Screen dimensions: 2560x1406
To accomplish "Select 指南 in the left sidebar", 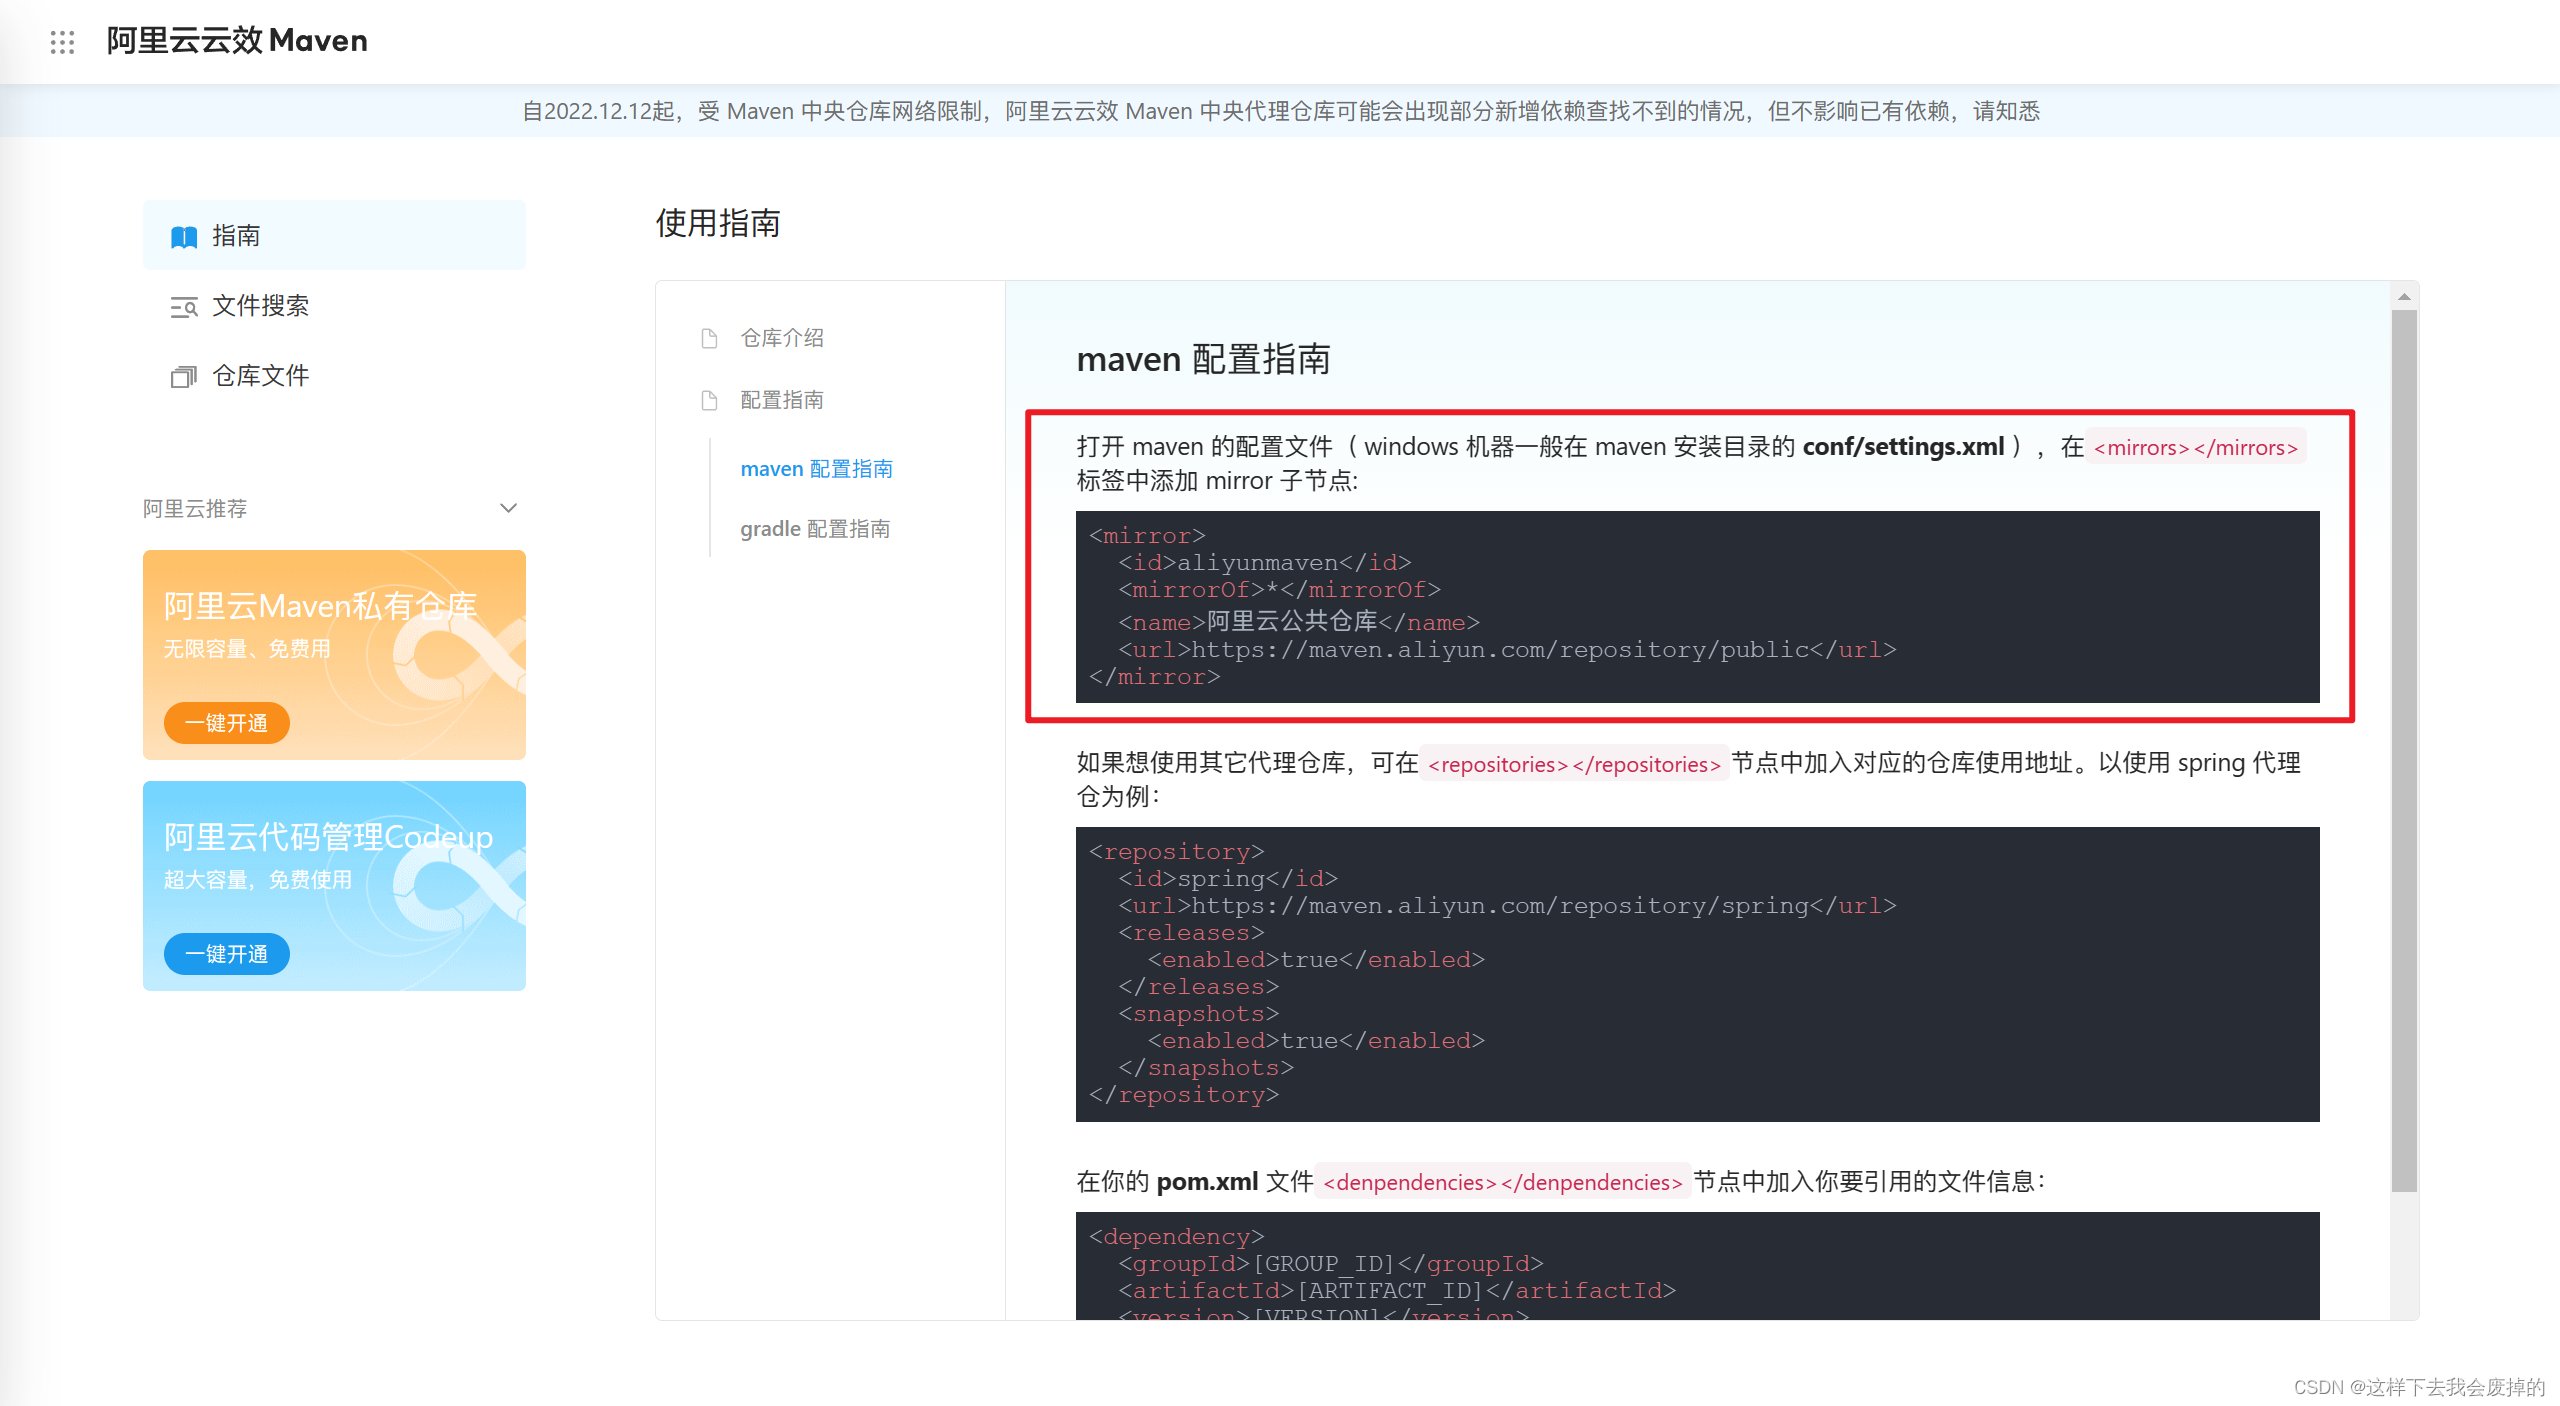I will coord(236,236).
